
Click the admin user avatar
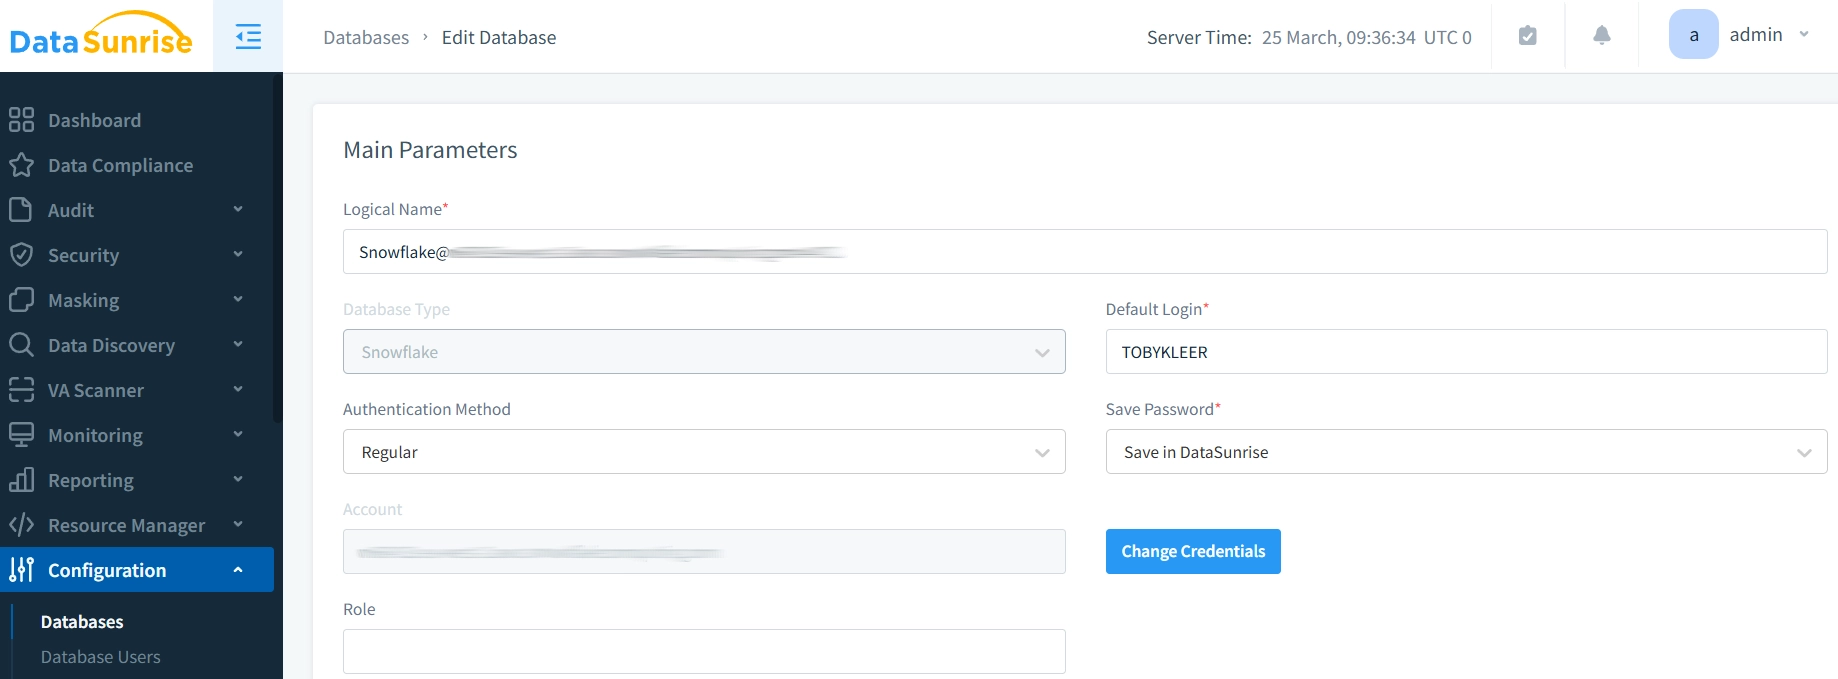[x=1693, y=35]
